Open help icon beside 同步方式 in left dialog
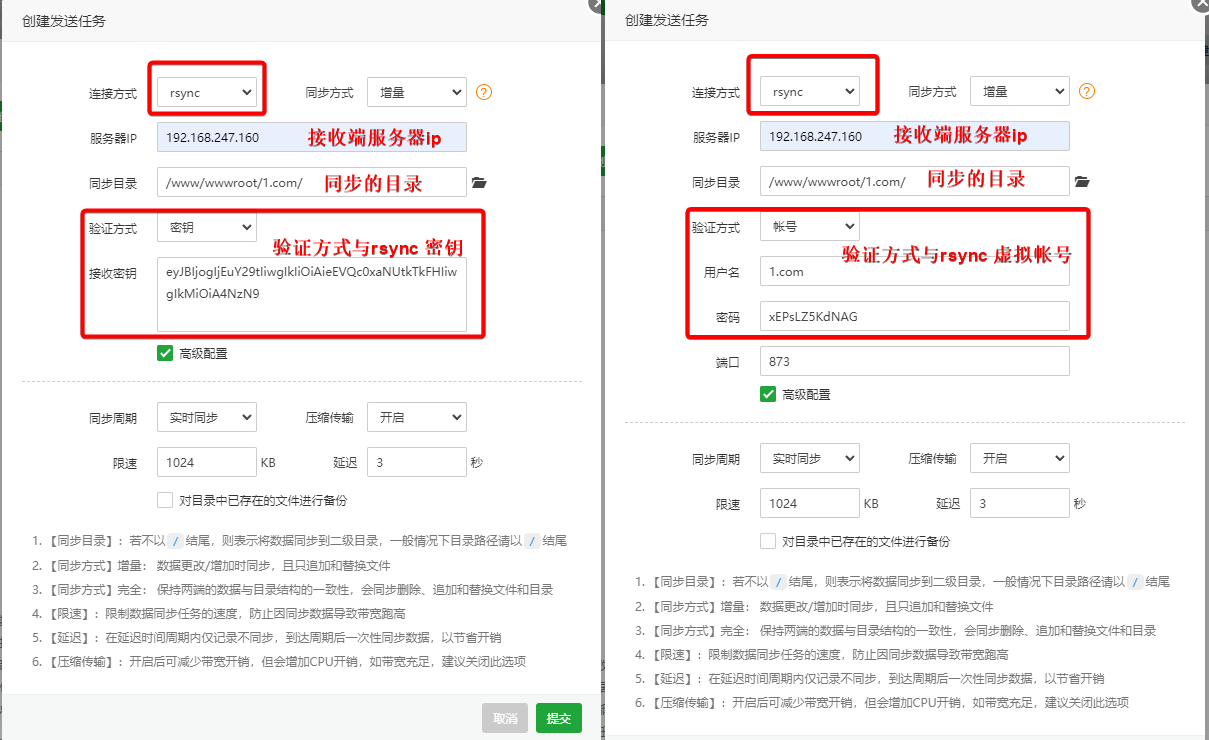This screenshot has height=740, width=1209. tap(484, 92)
